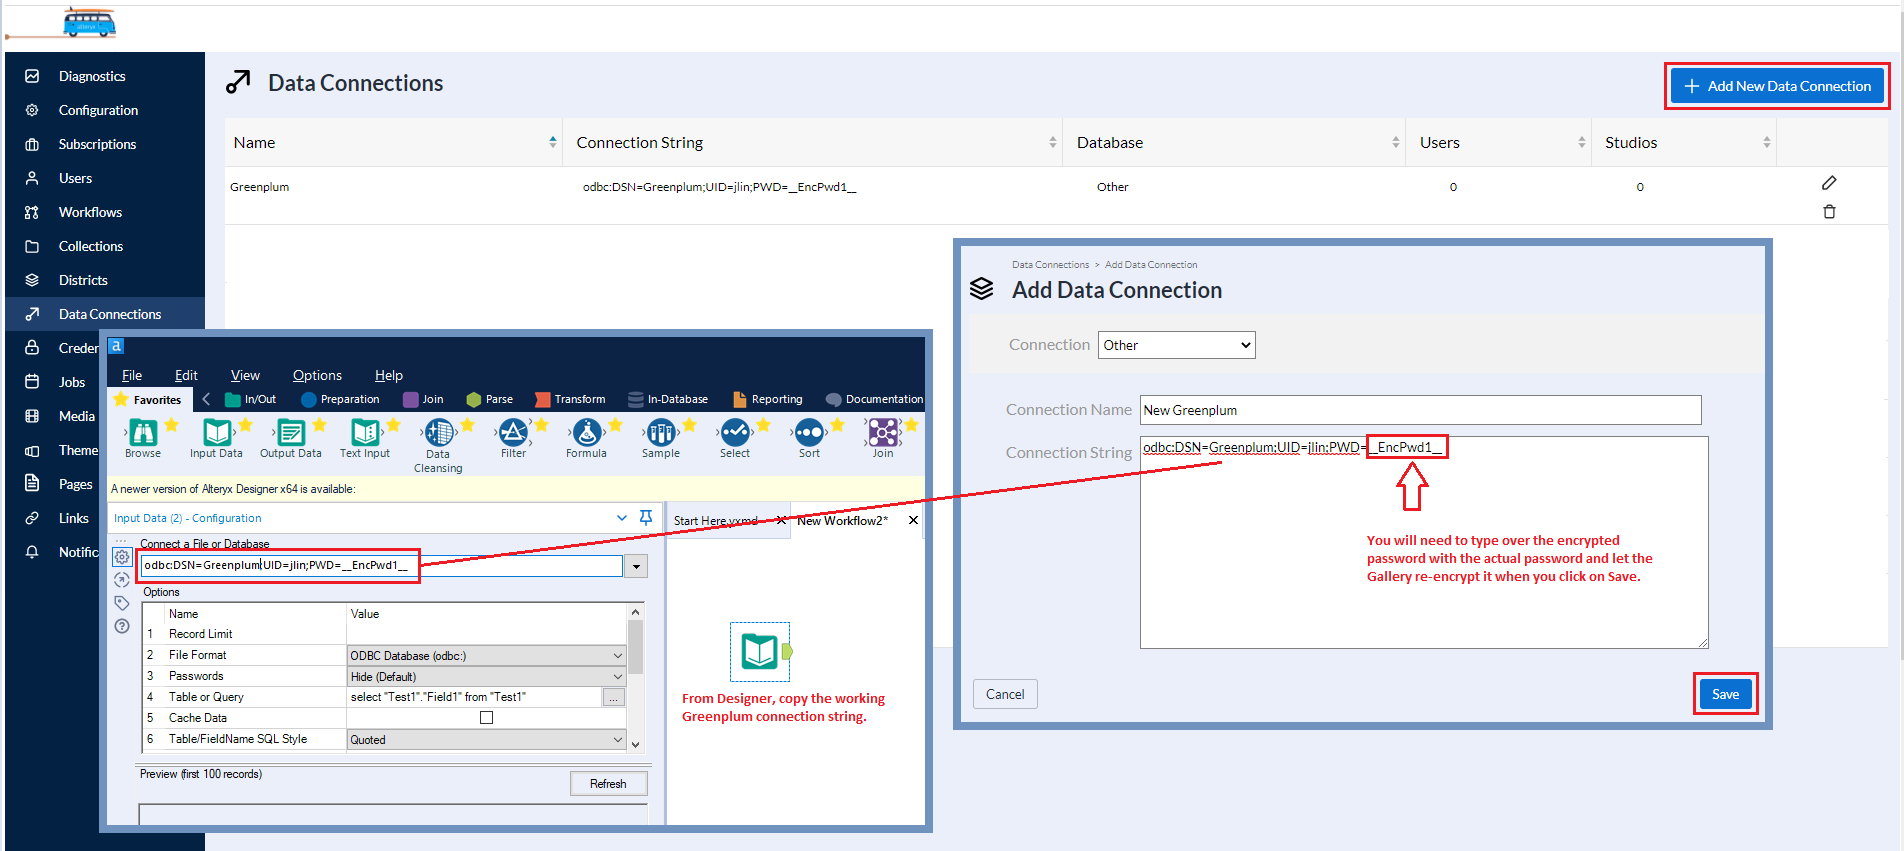The height and width of the screenshot is (851, 1904).
Task: Open Collections folder icon in sidebar
Action: tap(32, 246)
